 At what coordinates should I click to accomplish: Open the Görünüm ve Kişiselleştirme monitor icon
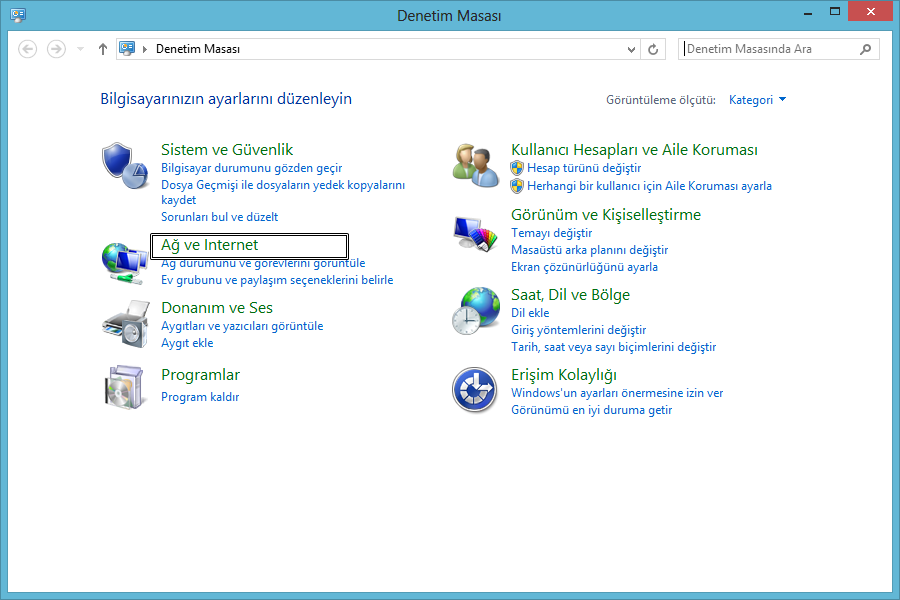[475, 234]
